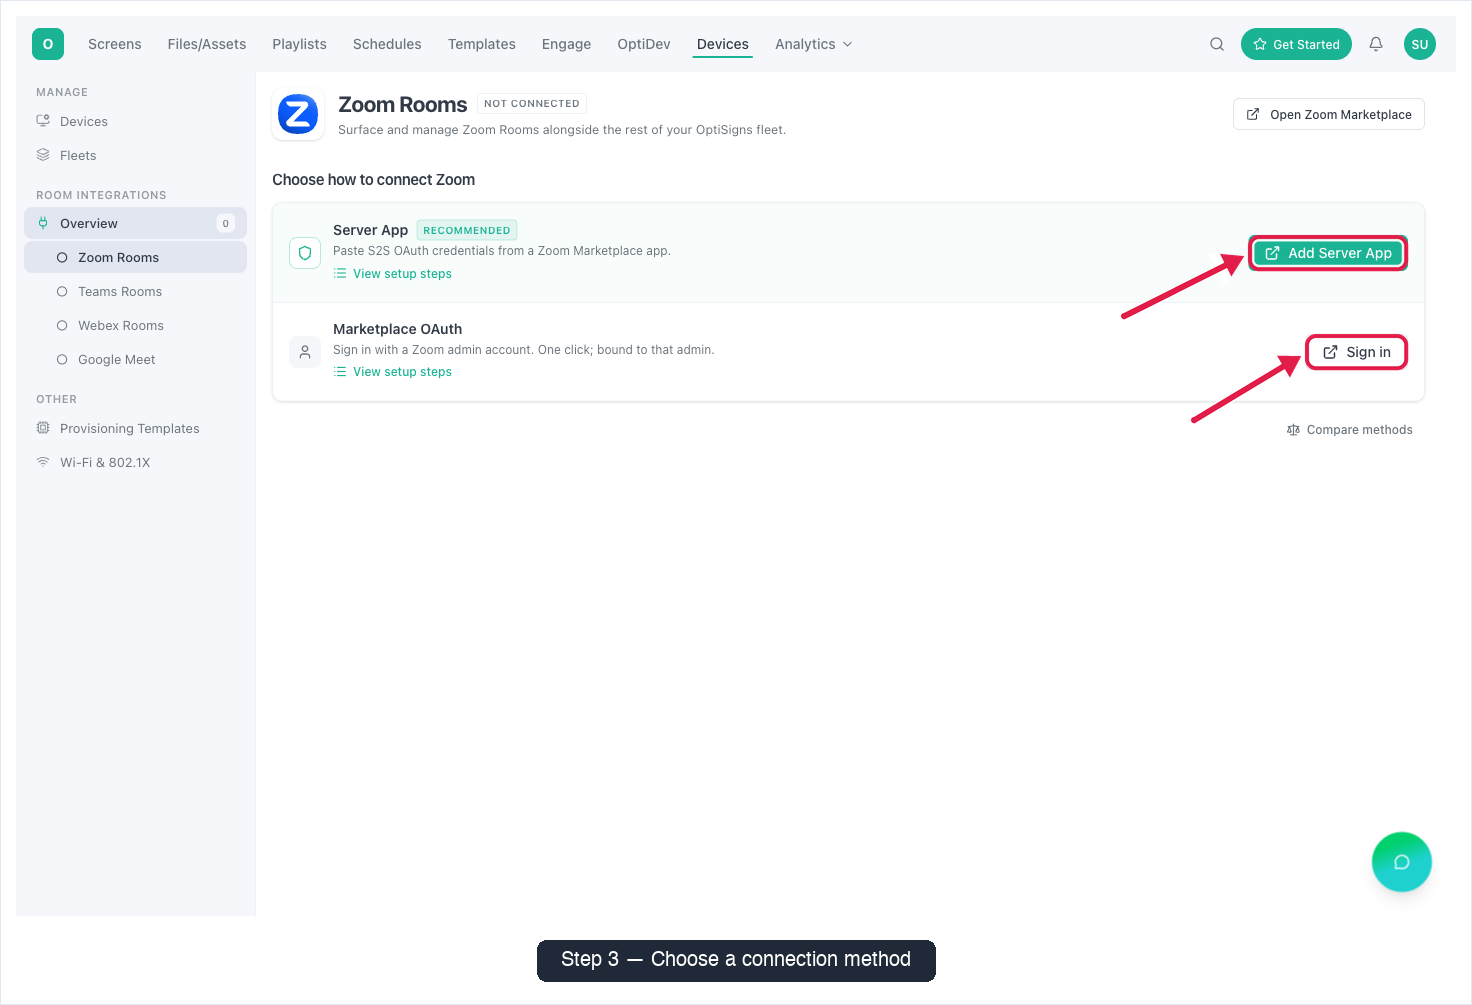1472x1005 pixels.
Task: Open the search magnifier icon
Action: pyautogui.click(x=1217, y=44)
